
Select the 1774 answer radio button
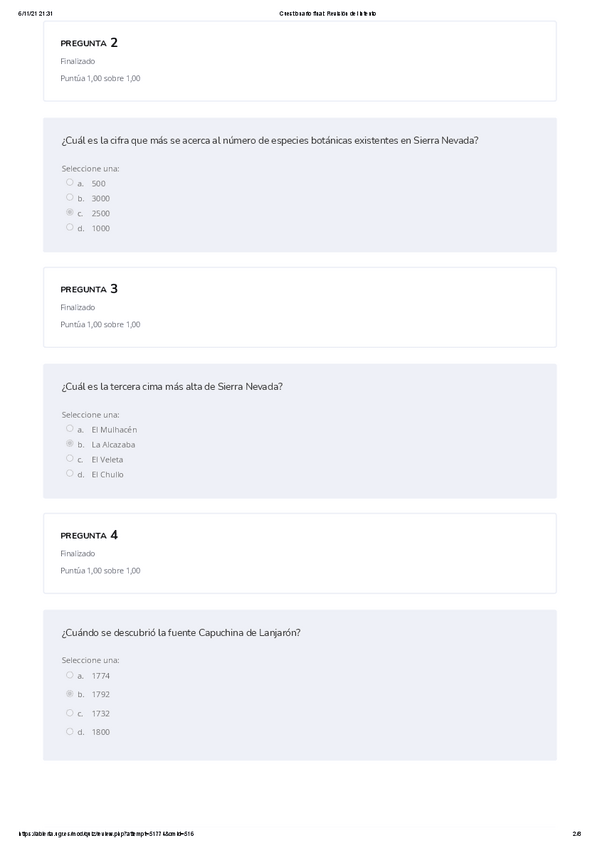(x=70, y=675)
